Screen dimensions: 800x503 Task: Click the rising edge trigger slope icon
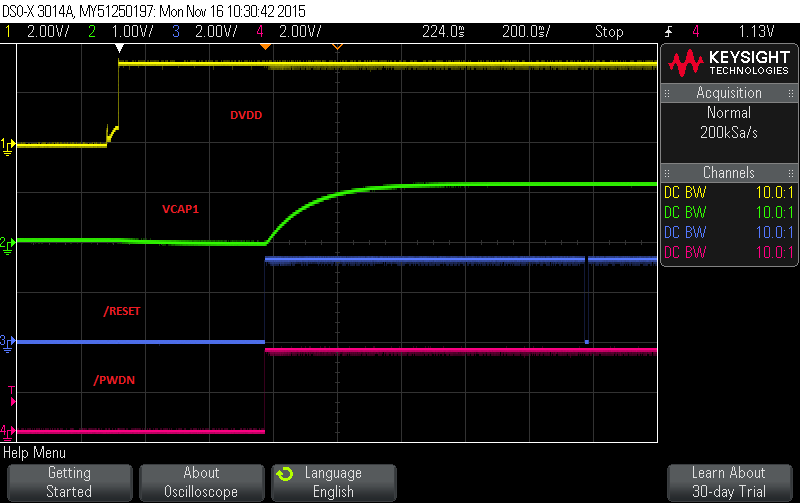pos(668,32)
